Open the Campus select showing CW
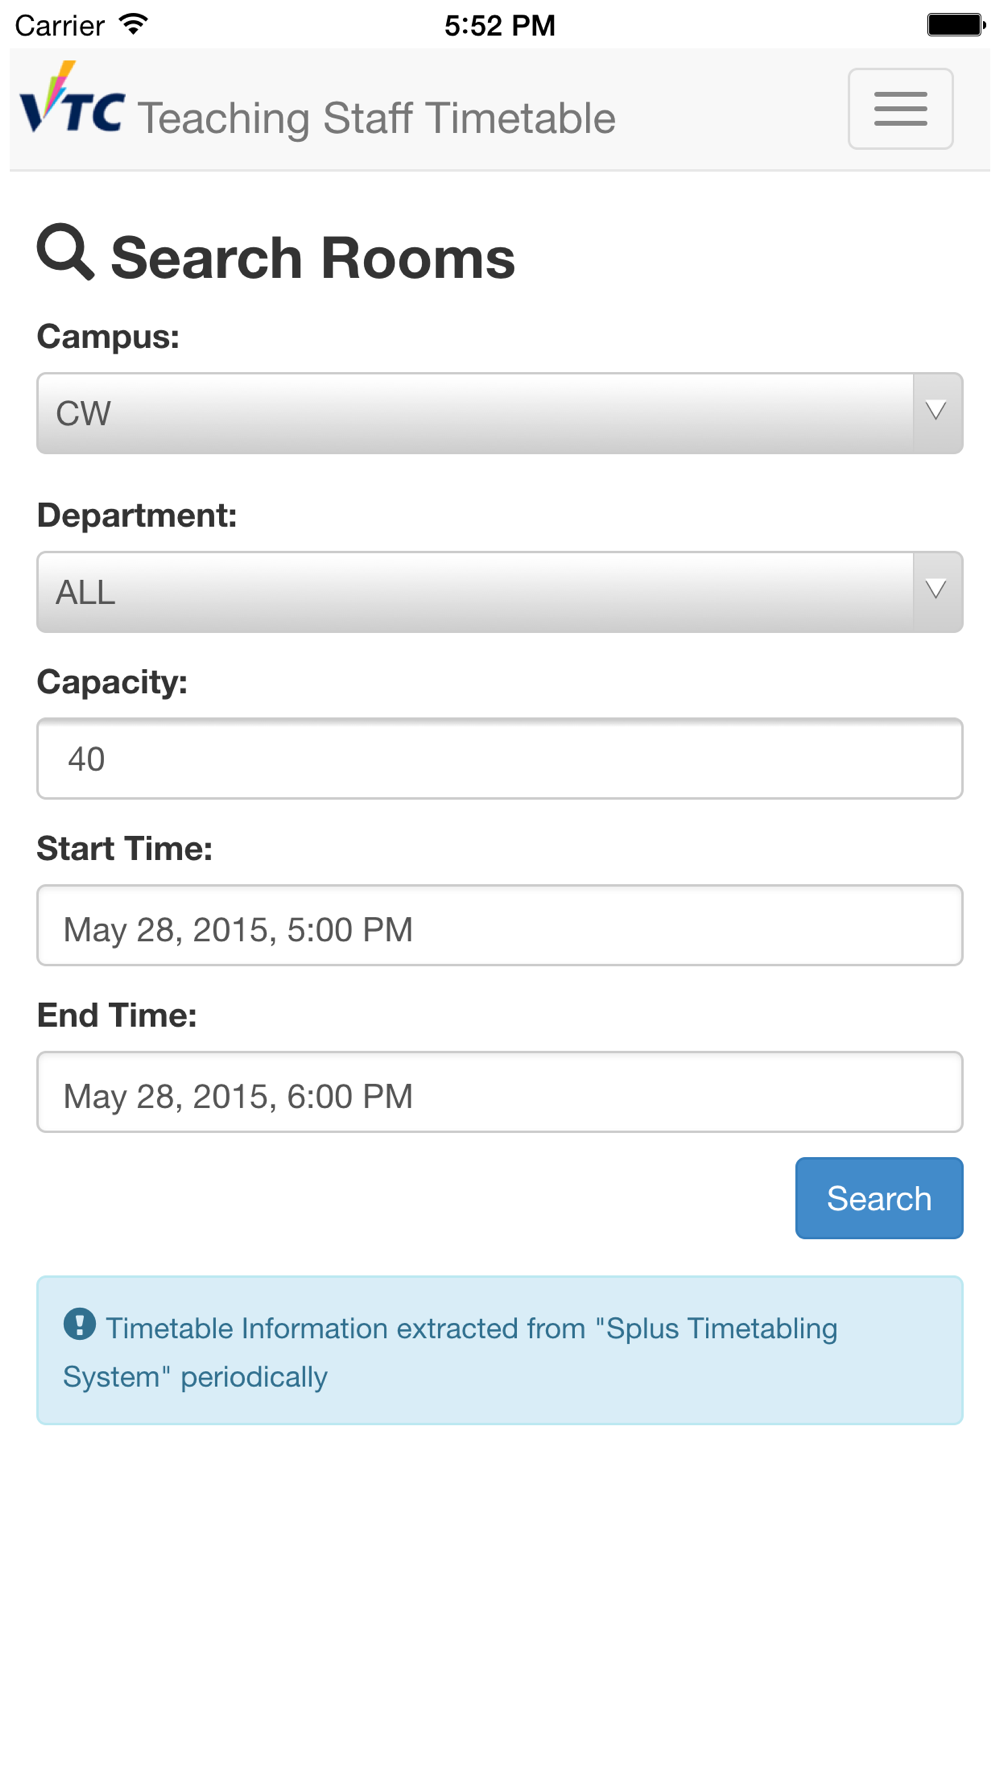The height and width of the screenshot is (1778, 1000). [475, 413]
